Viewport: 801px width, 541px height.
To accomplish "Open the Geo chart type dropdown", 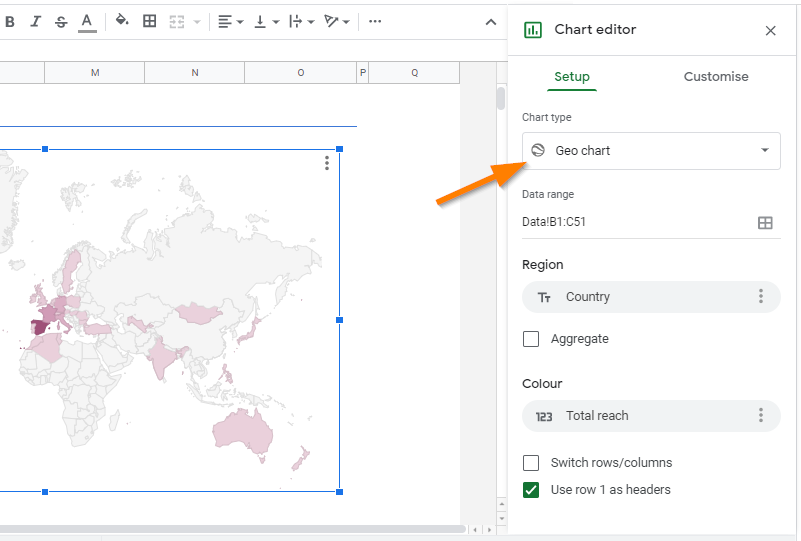I will 651,151.
